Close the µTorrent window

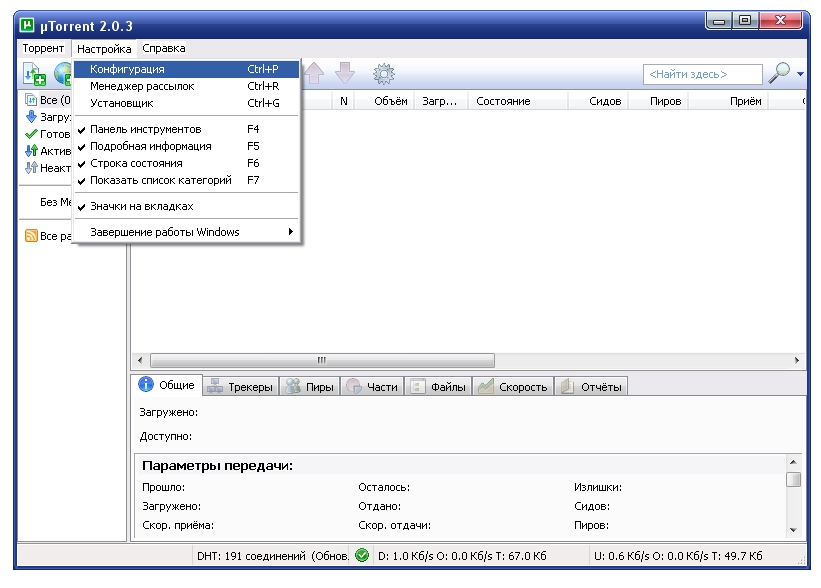pyautogui.click(x=780, y=21)
